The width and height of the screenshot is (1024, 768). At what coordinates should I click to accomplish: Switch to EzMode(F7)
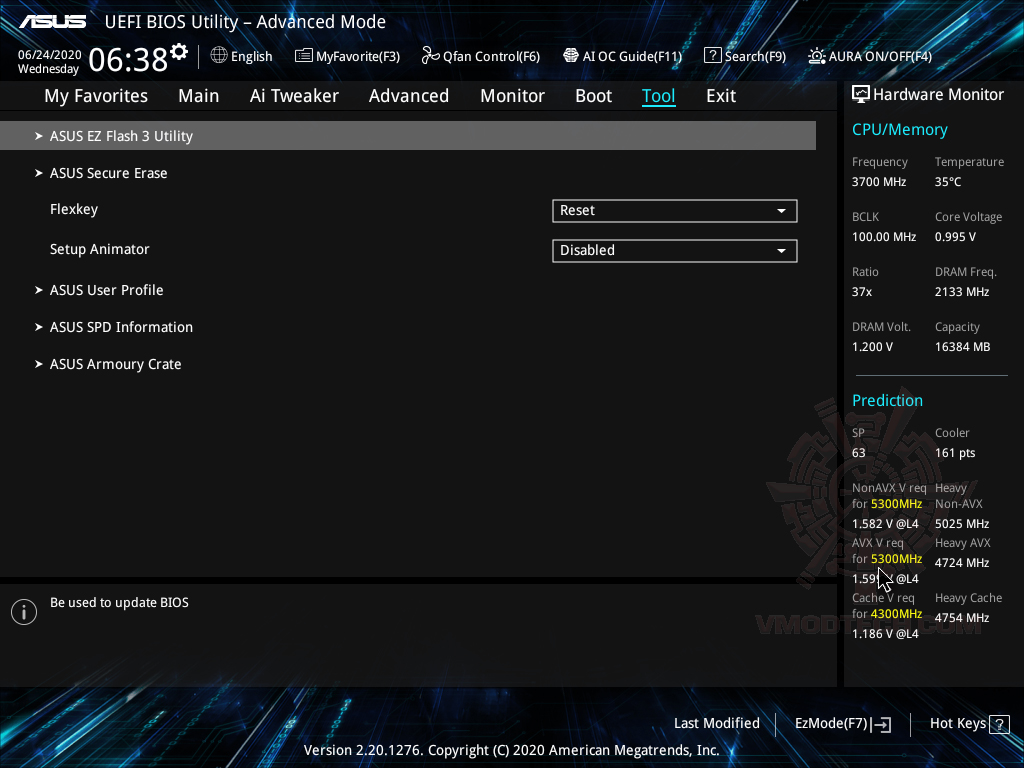(x=842, y=724)
